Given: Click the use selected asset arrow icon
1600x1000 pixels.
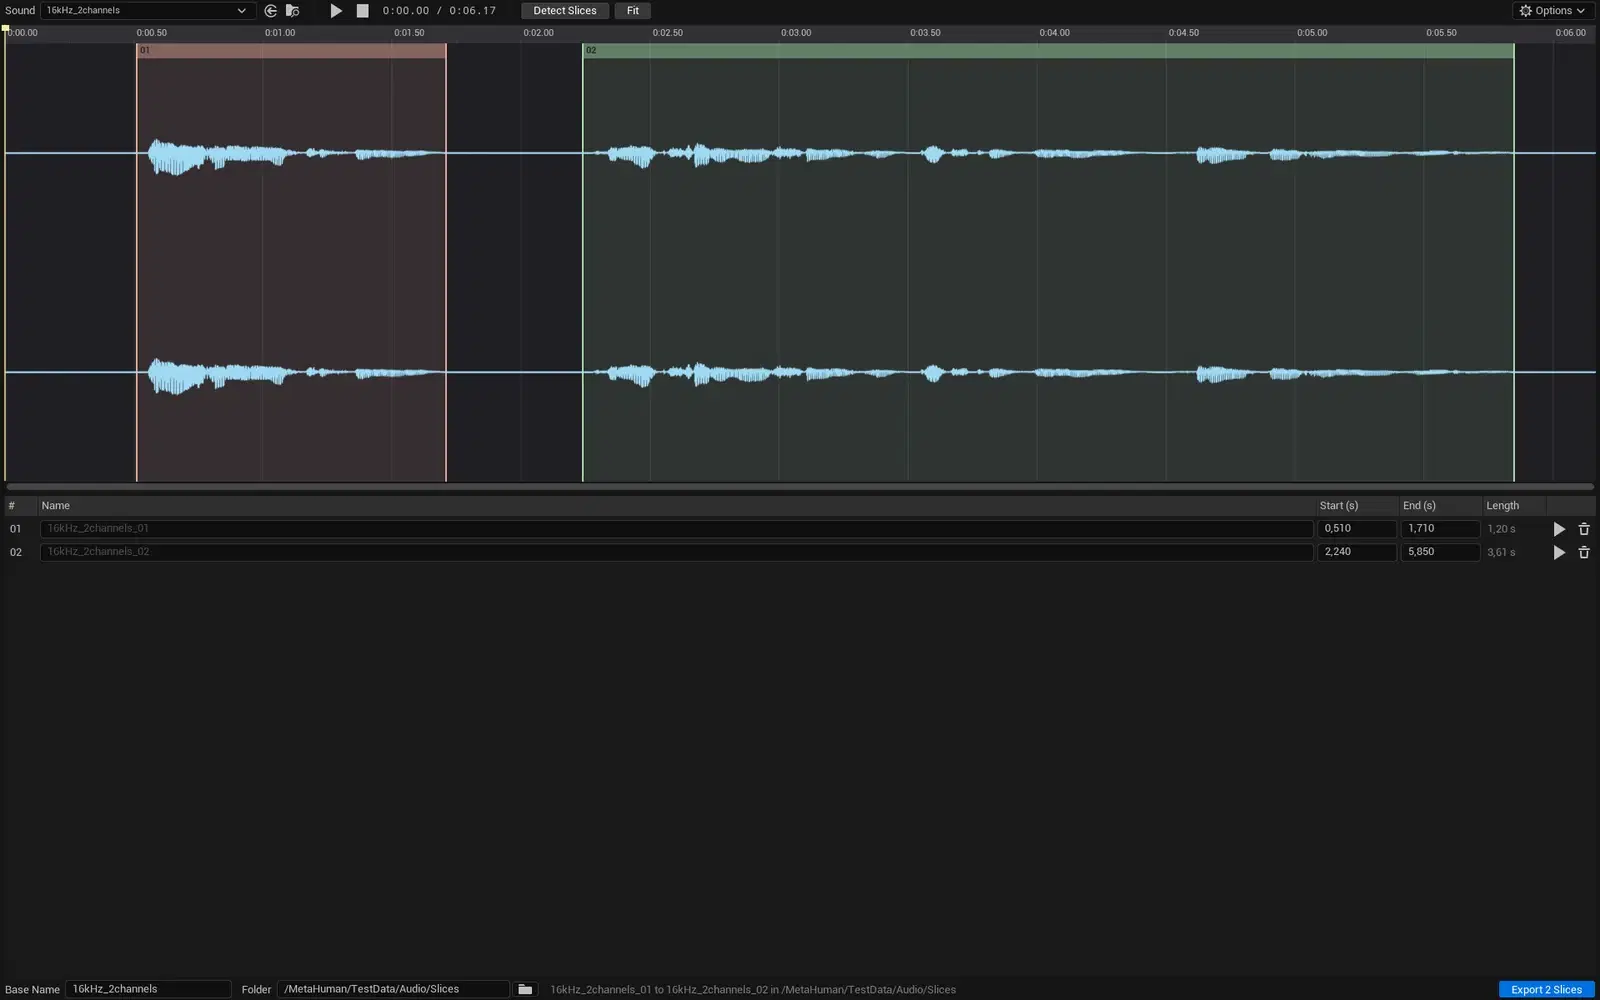Looking at the screenshot, I should pyautogui.click(x=271, y=11).
